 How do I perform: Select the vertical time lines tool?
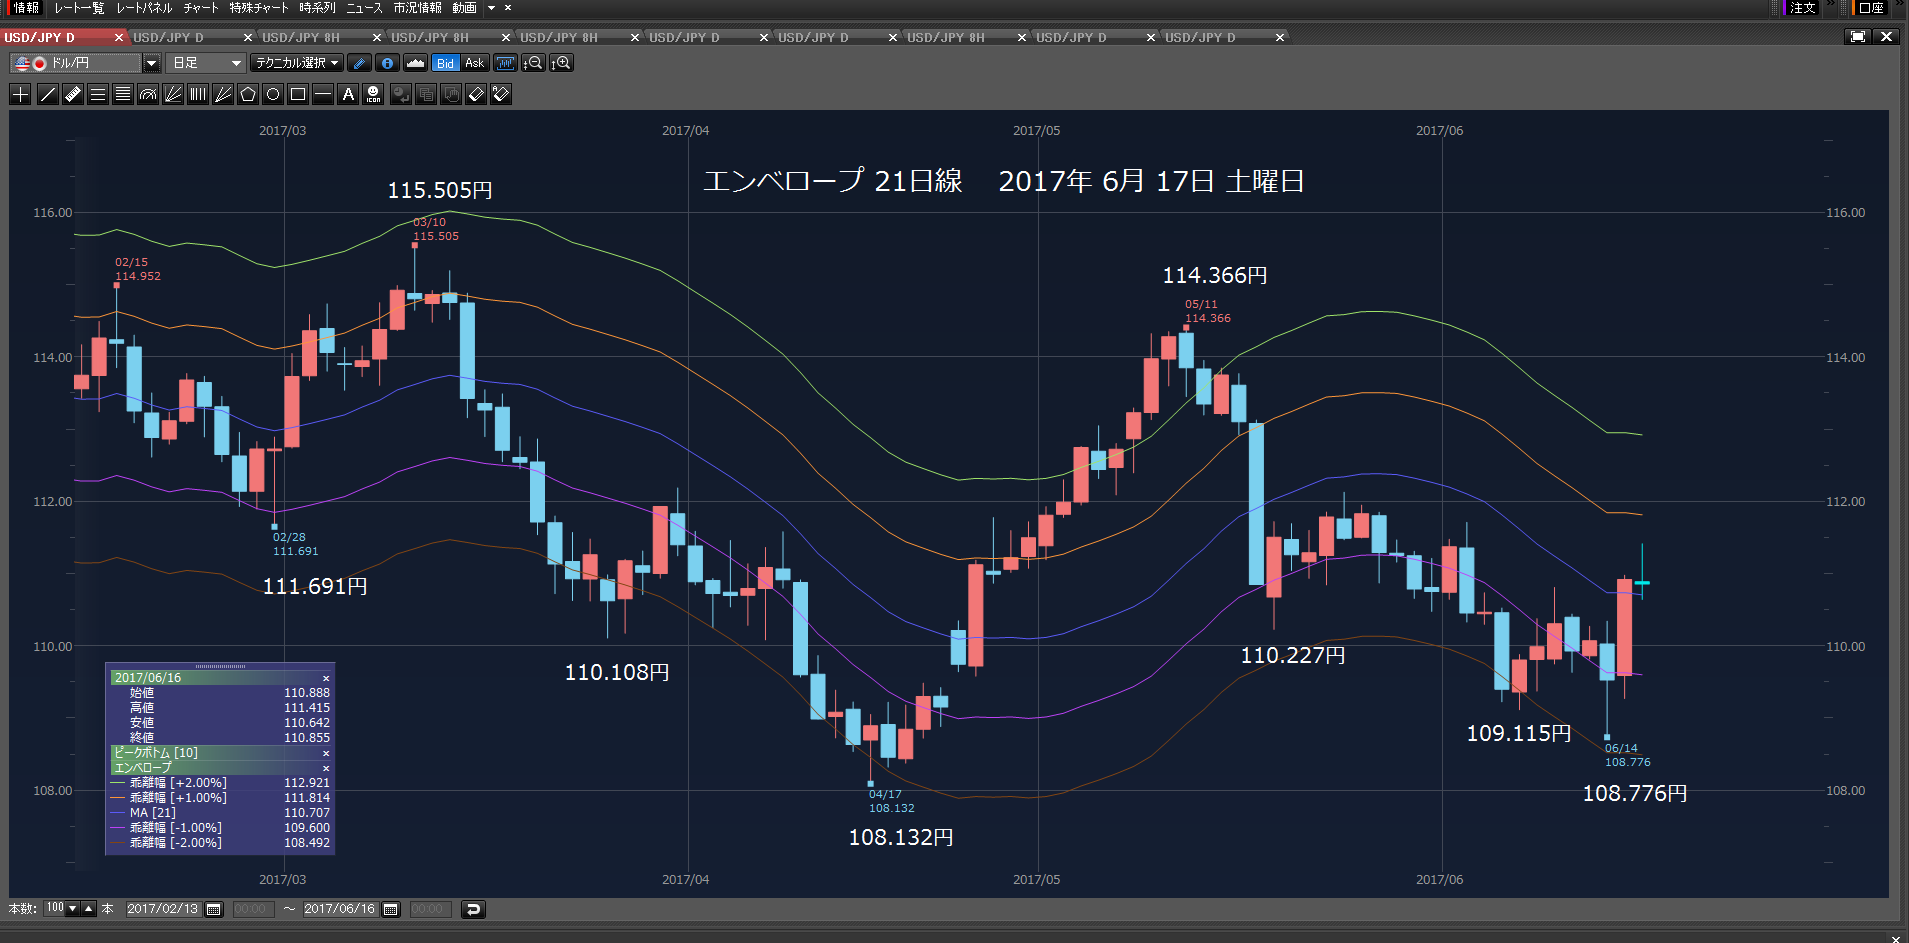[x=198, y=94]
